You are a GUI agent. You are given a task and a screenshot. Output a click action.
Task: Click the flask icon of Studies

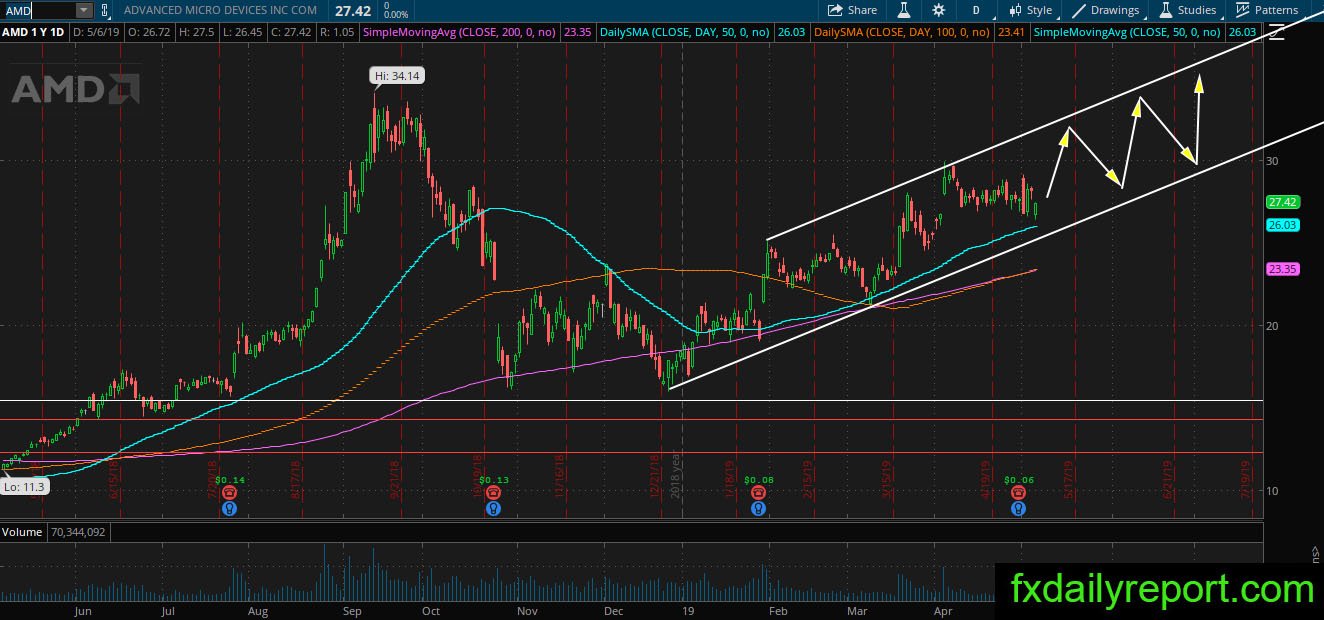click(1166, 10)
